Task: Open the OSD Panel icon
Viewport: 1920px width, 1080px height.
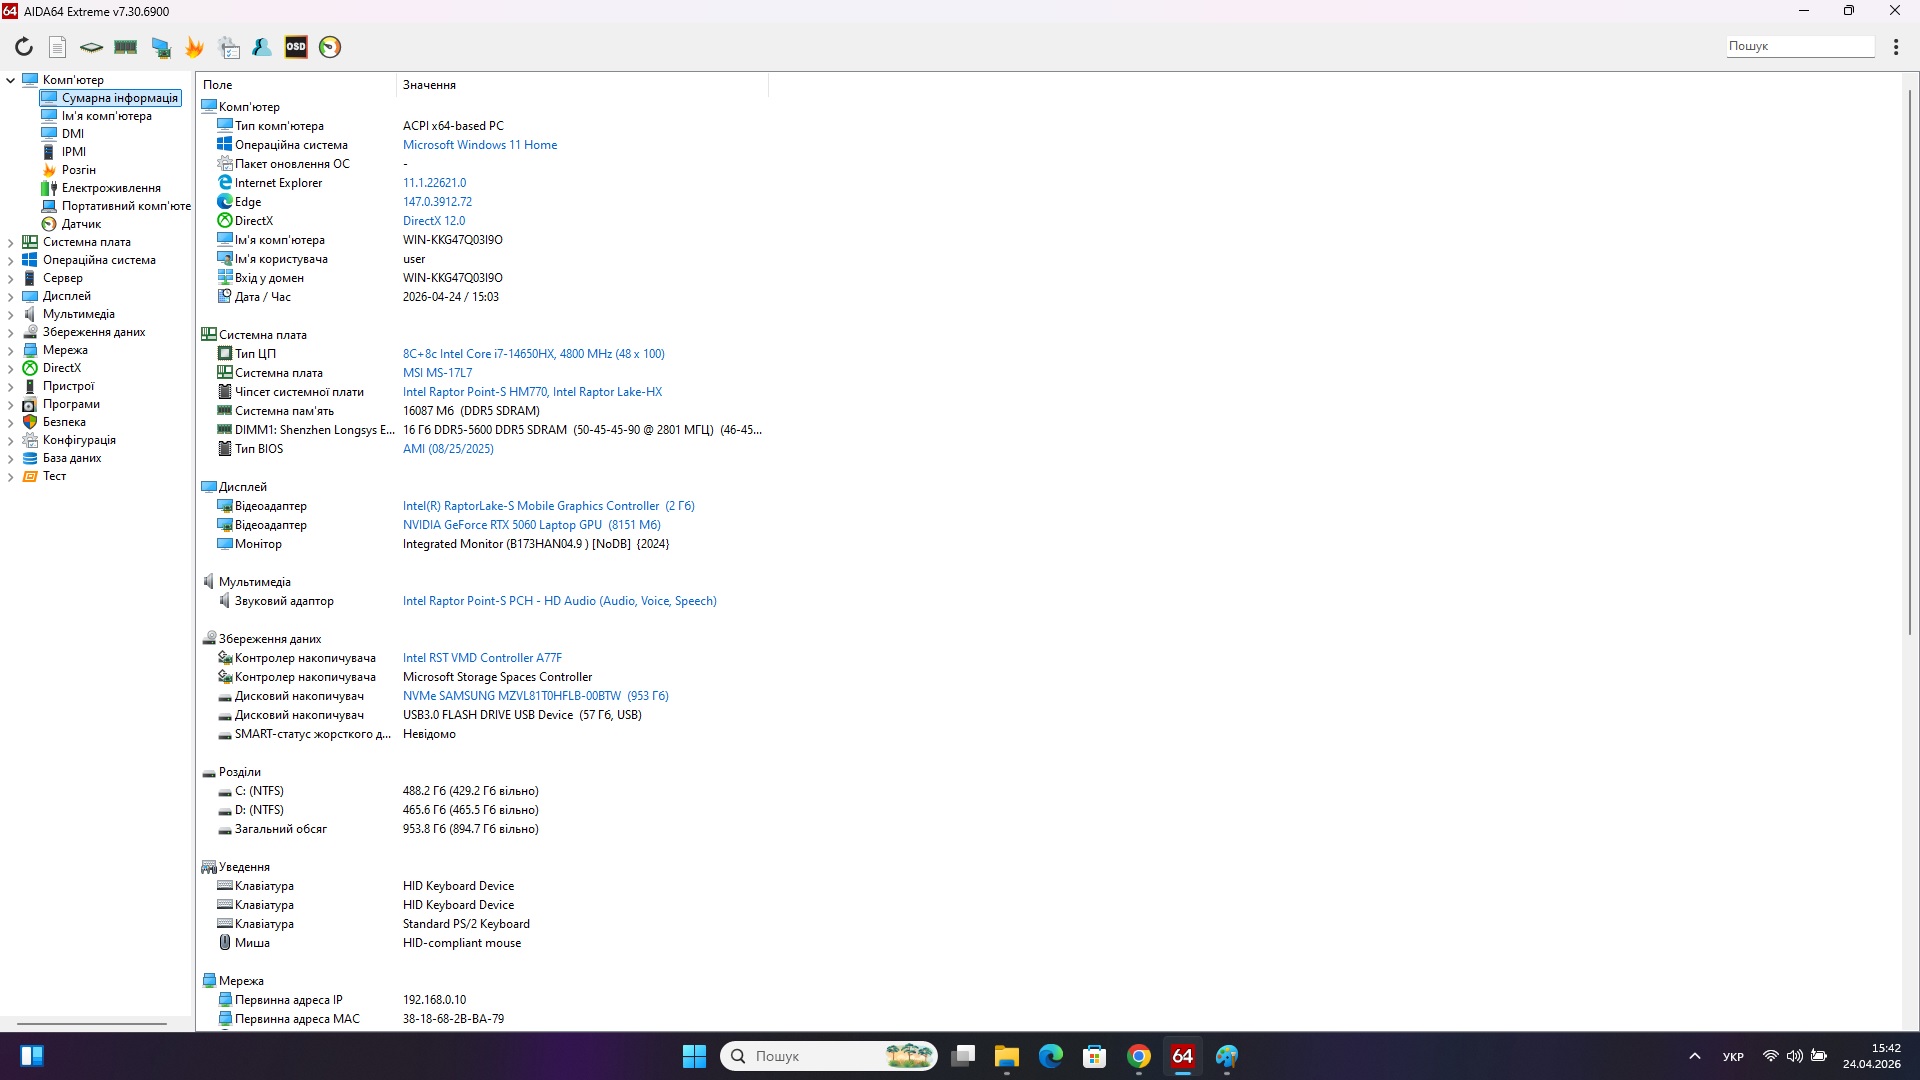Action: coord(296,47)
